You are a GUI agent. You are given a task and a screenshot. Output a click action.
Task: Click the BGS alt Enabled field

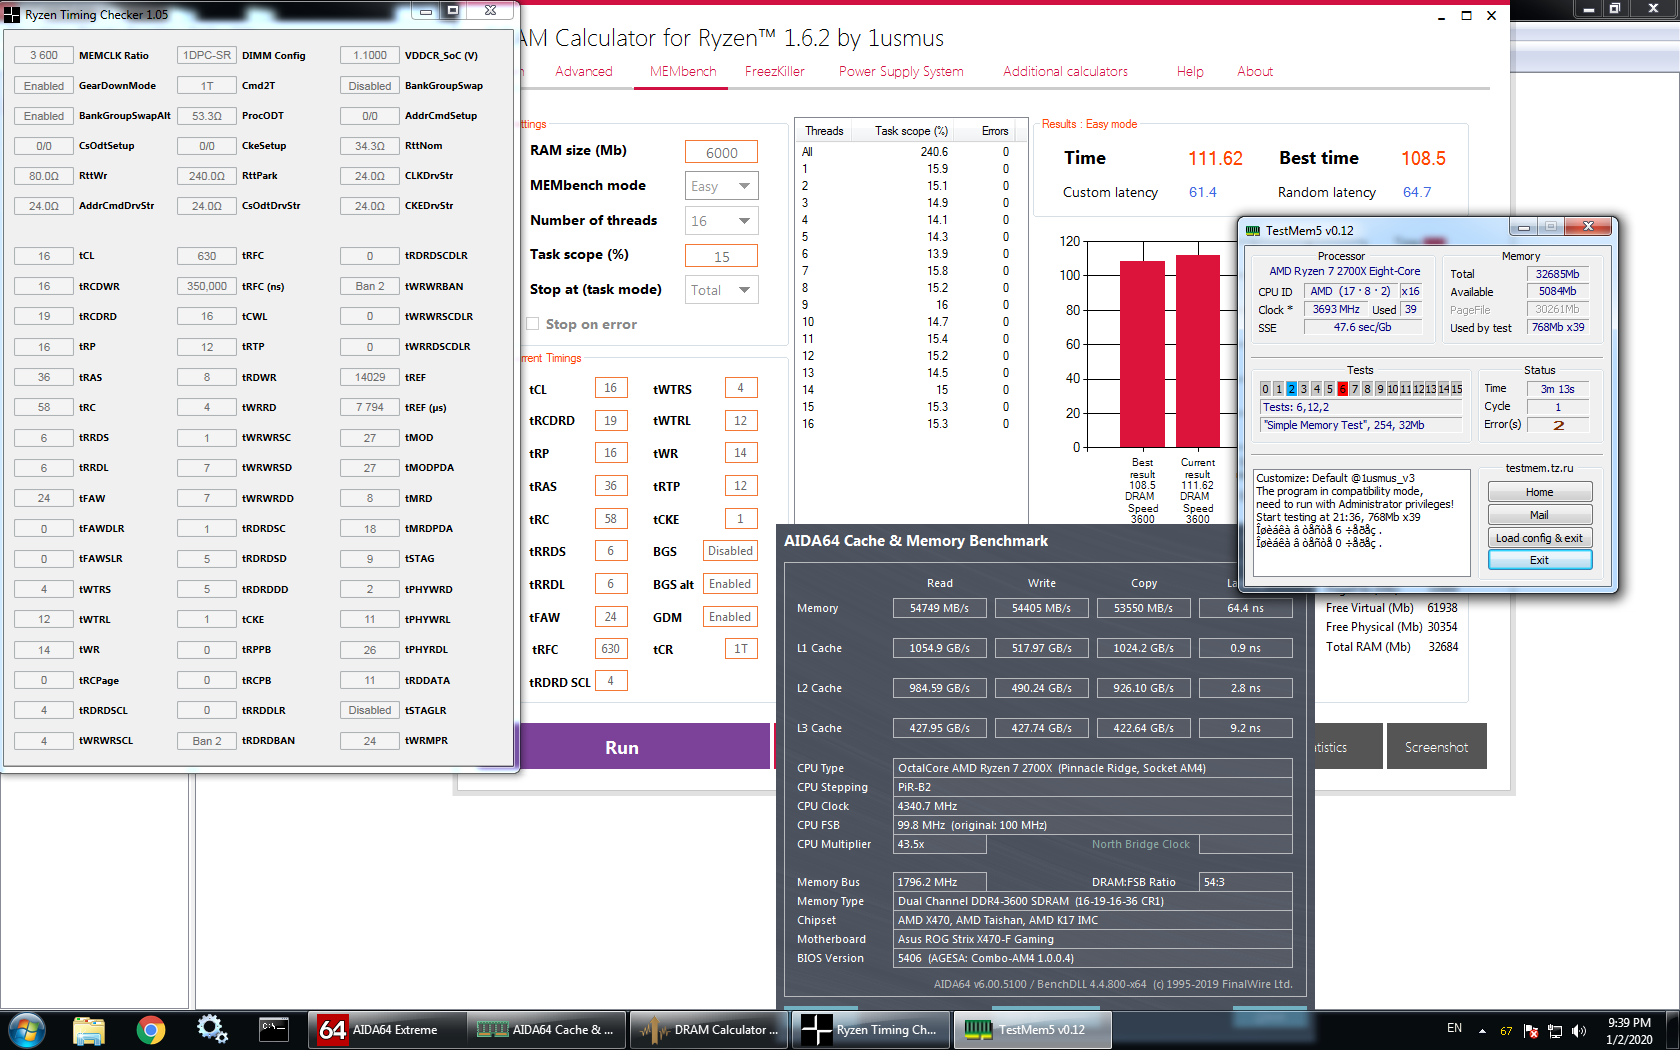click(x=730, y=584)
